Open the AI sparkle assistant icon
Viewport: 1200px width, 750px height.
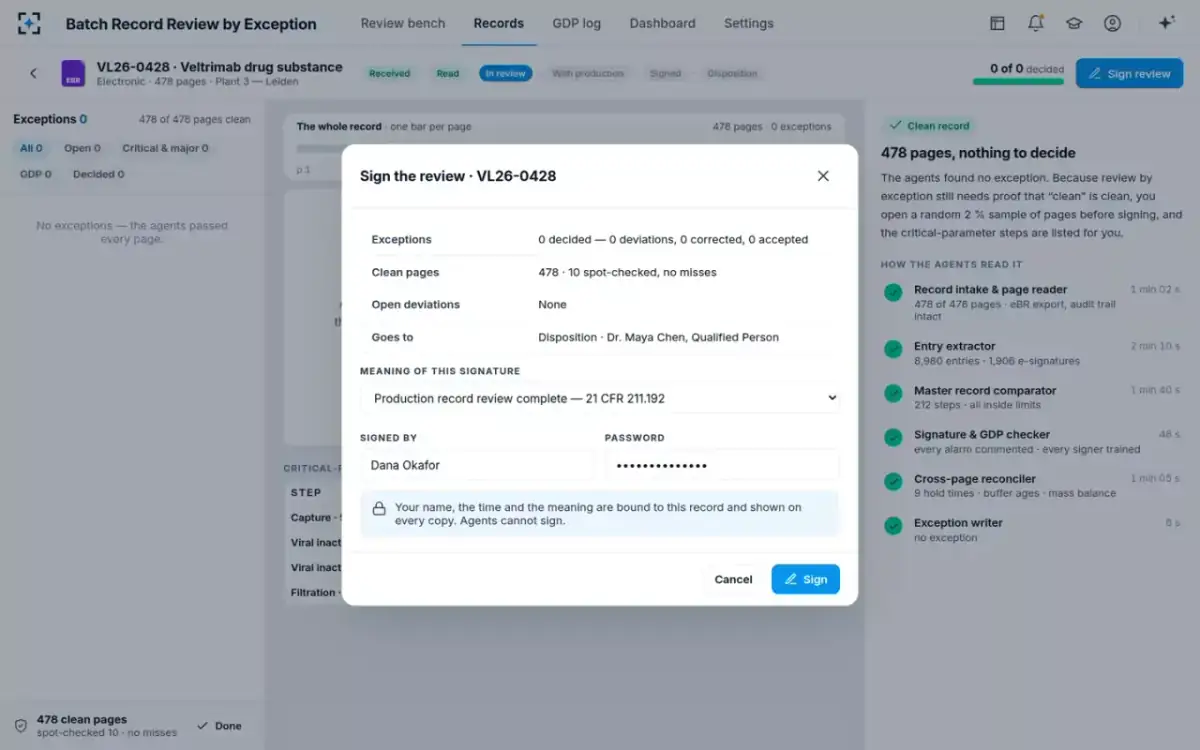click(1166, 23)
